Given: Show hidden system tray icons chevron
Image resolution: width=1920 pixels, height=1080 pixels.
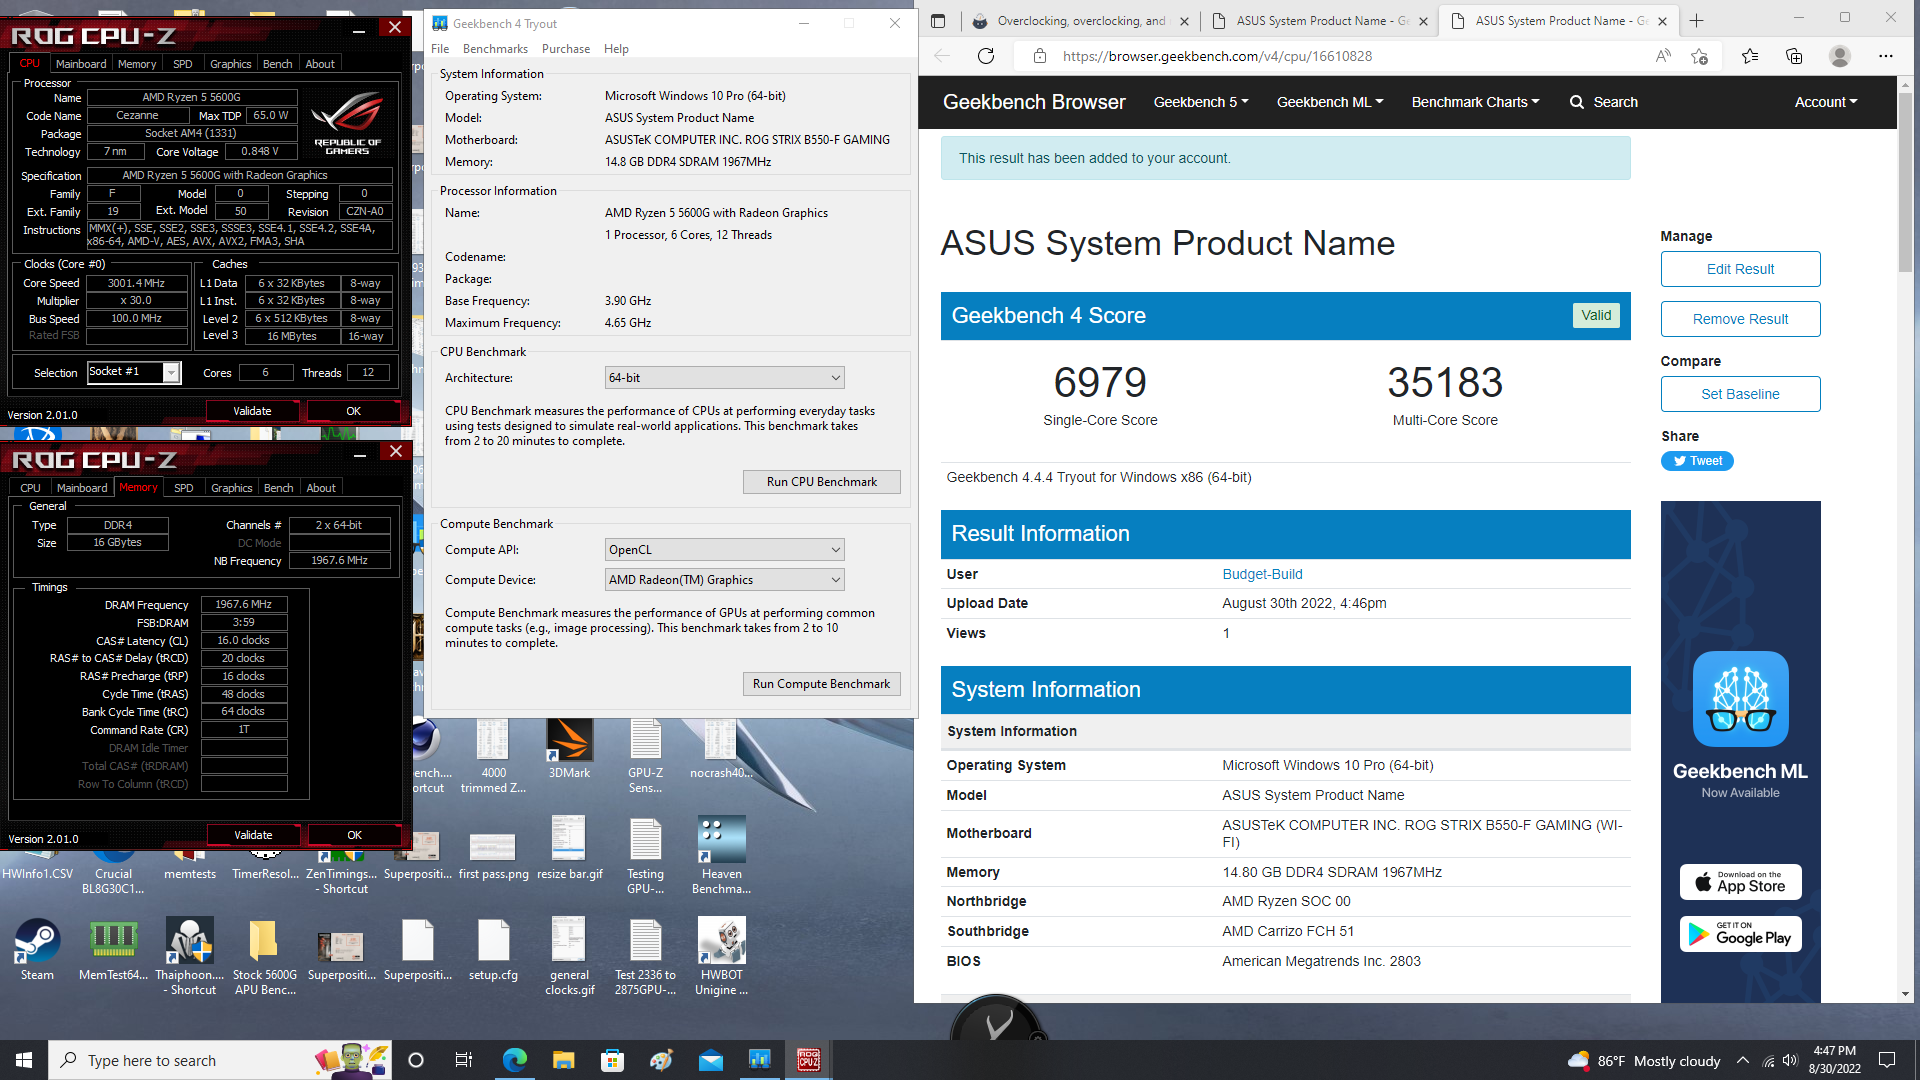Looking at the screenshot, I should coord(1743,1060).
